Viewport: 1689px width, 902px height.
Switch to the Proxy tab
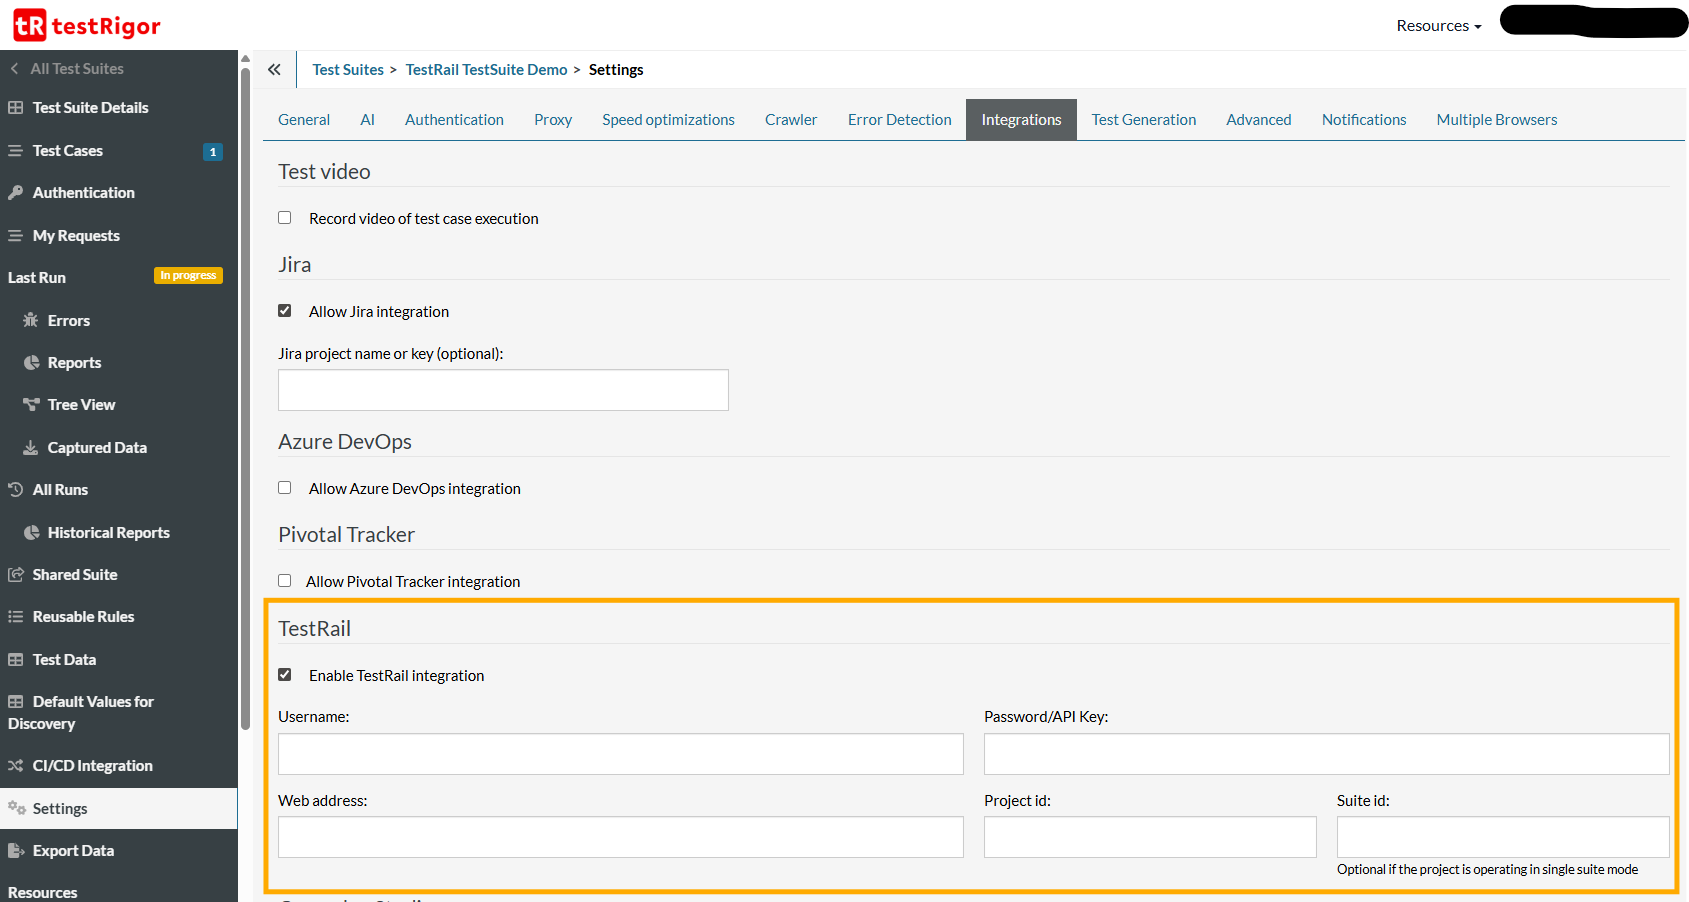[553, 120]
